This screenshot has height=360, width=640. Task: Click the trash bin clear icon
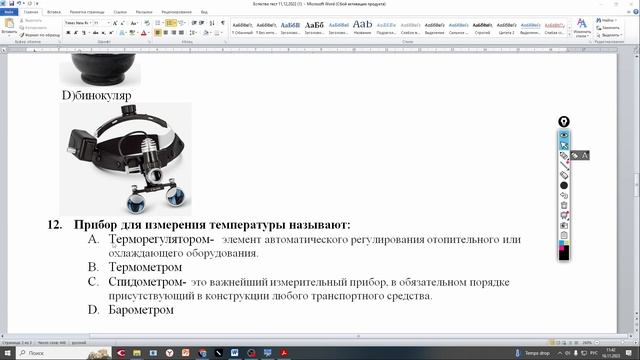(564, 205)
